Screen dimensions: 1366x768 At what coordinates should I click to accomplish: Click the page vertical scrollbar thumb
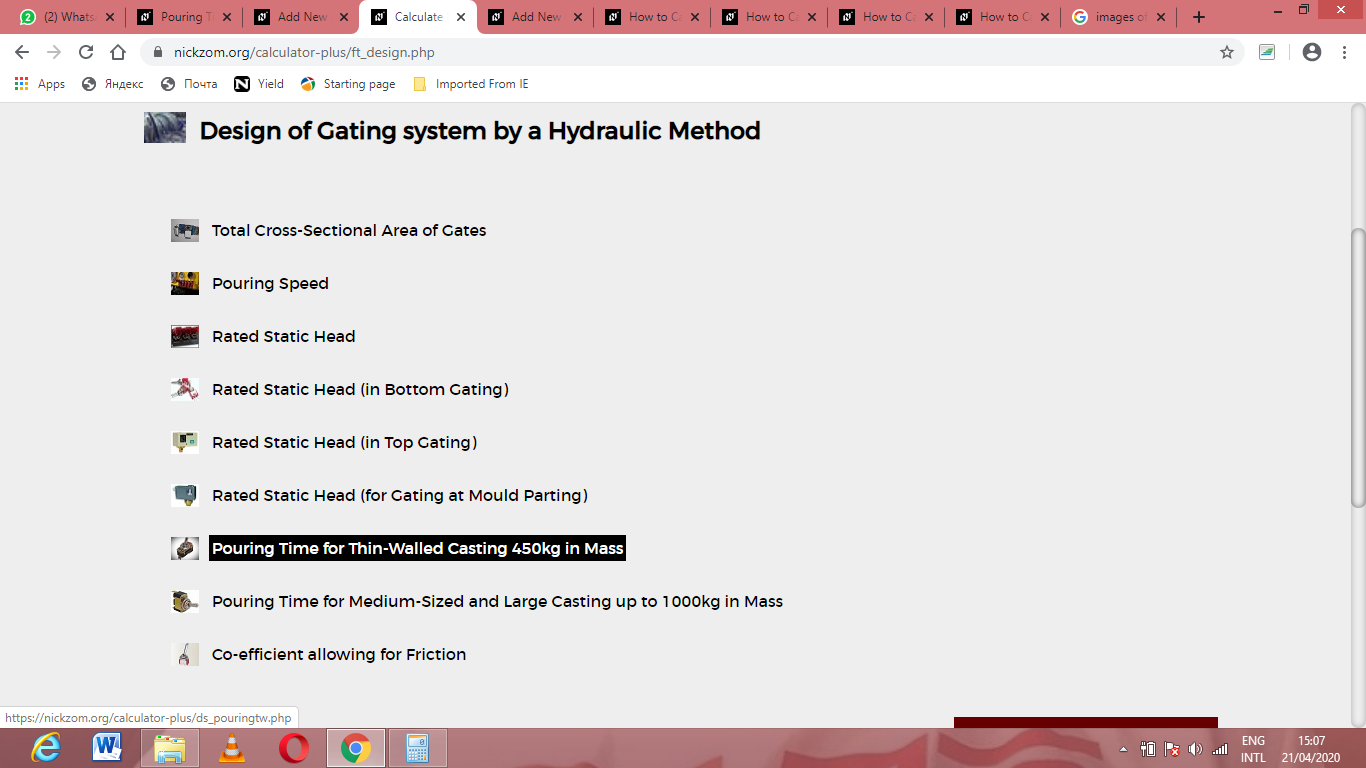[x=1358, y=367]
